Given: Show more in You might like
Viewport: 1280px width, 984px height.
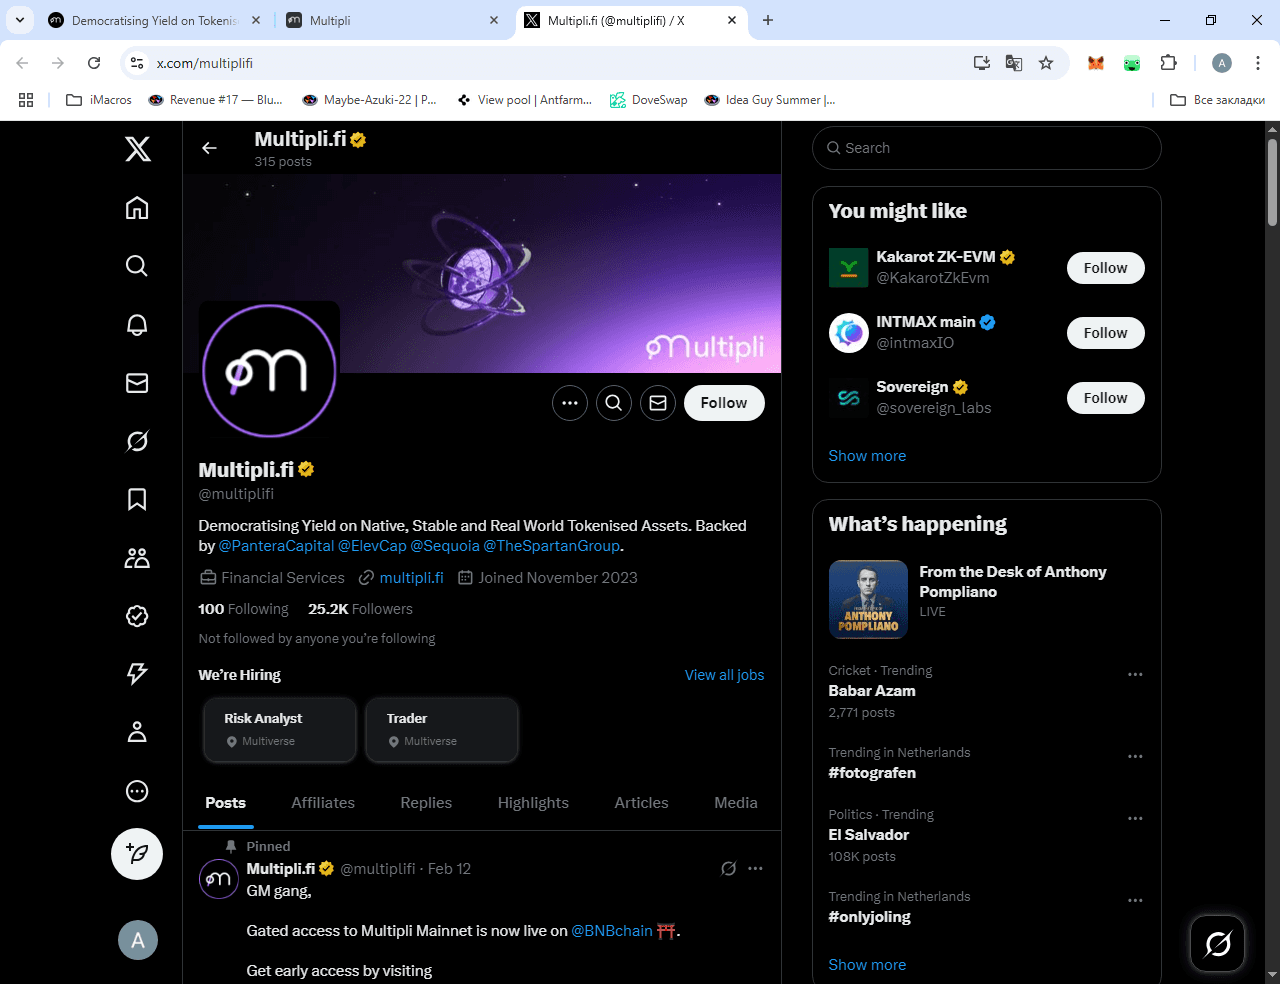Looking at the screenshot, I should point(867,456).
